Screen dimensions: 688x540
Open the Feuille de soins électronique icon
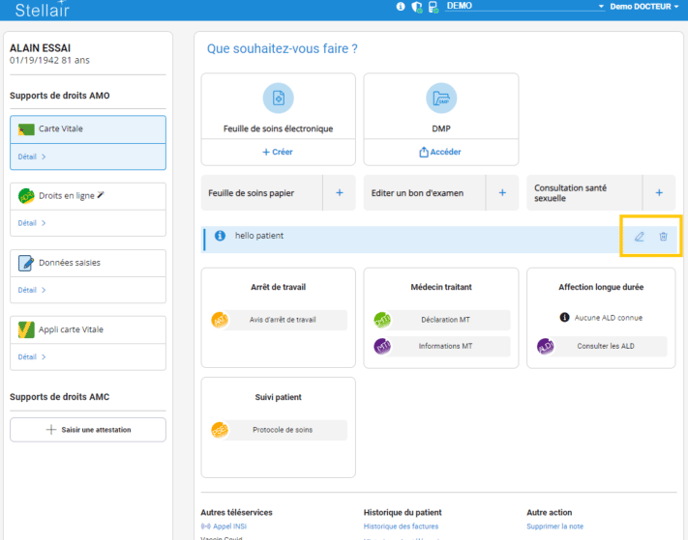click(278, 98)
